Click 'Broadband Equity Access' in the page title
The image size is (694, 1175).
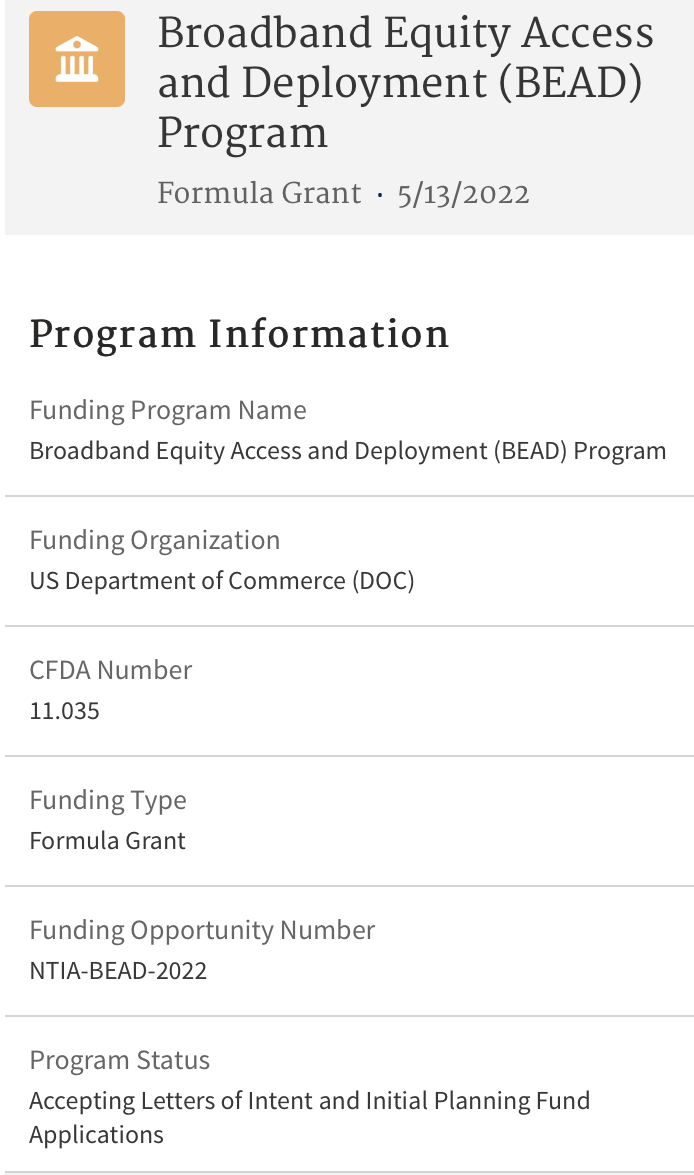405,34
